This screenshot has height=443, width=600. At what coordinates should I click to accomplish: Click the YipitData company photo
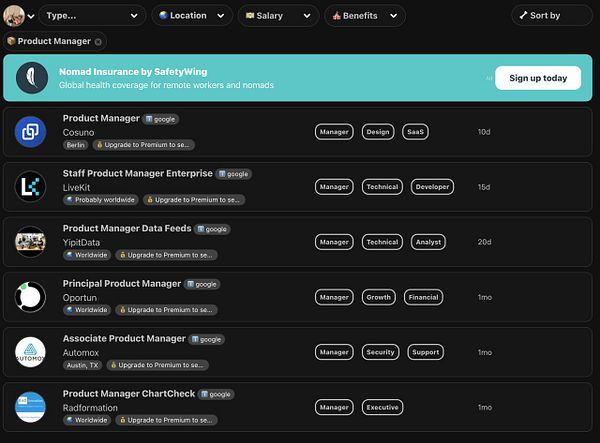pyautogui.click(x=30, y=242)
